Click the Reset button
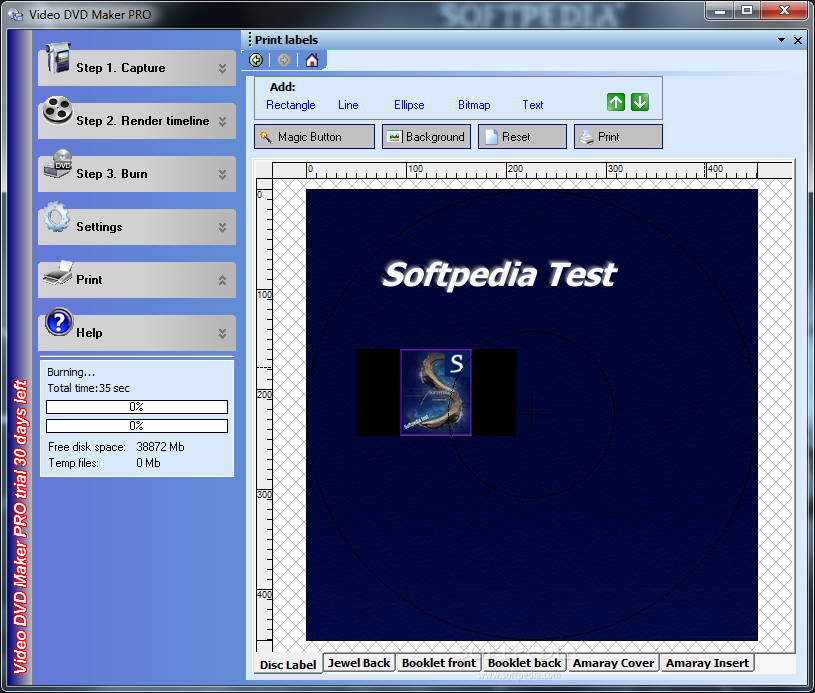The width and height of the screenshot is (815, 693). pyautogui.click(x=522, y=137)
